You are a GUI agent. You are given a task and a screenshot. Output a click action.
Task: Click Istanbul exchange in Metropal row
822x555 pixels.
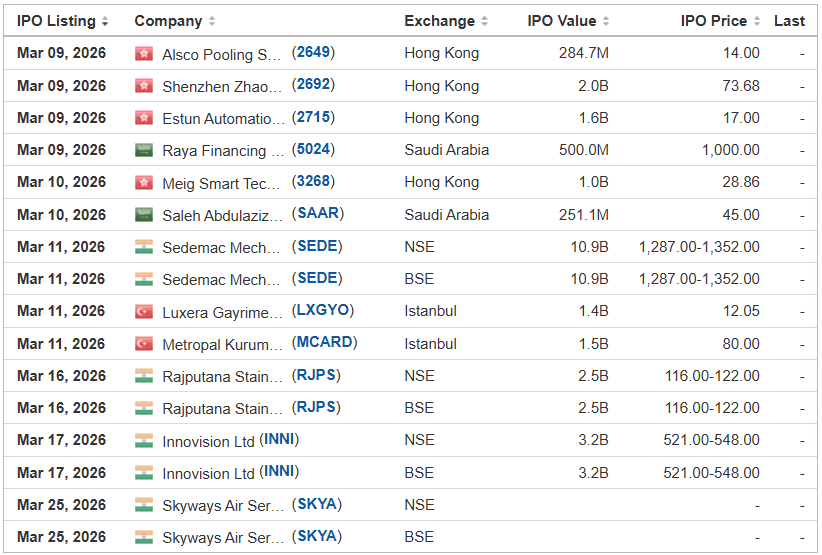coord(430,344)
